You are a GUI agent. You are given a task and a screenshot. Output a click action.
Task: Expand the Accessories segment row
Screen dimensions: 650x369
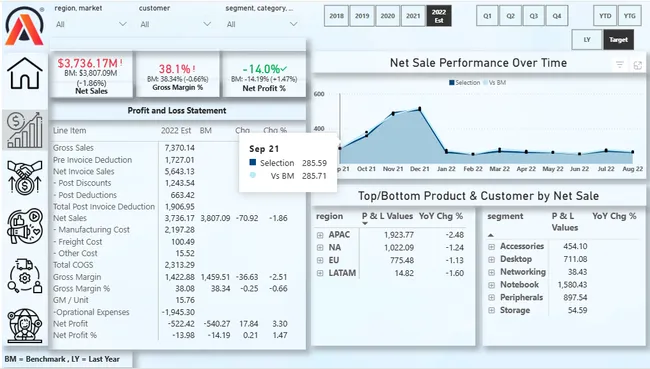[x=491, y=247]
